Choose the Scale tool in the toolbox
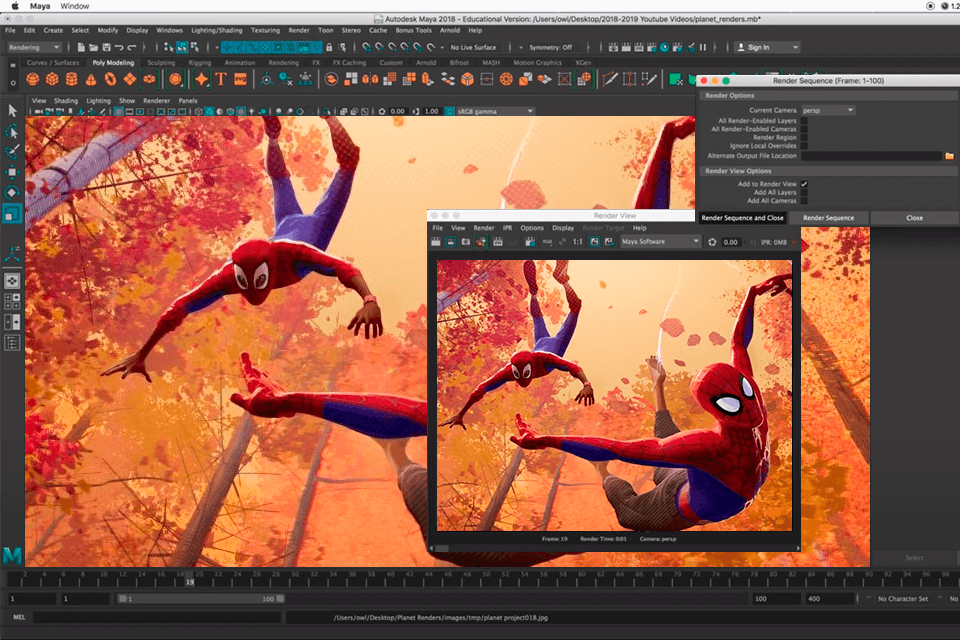Screen dimensions: 960x640 [x=12, y=213]
